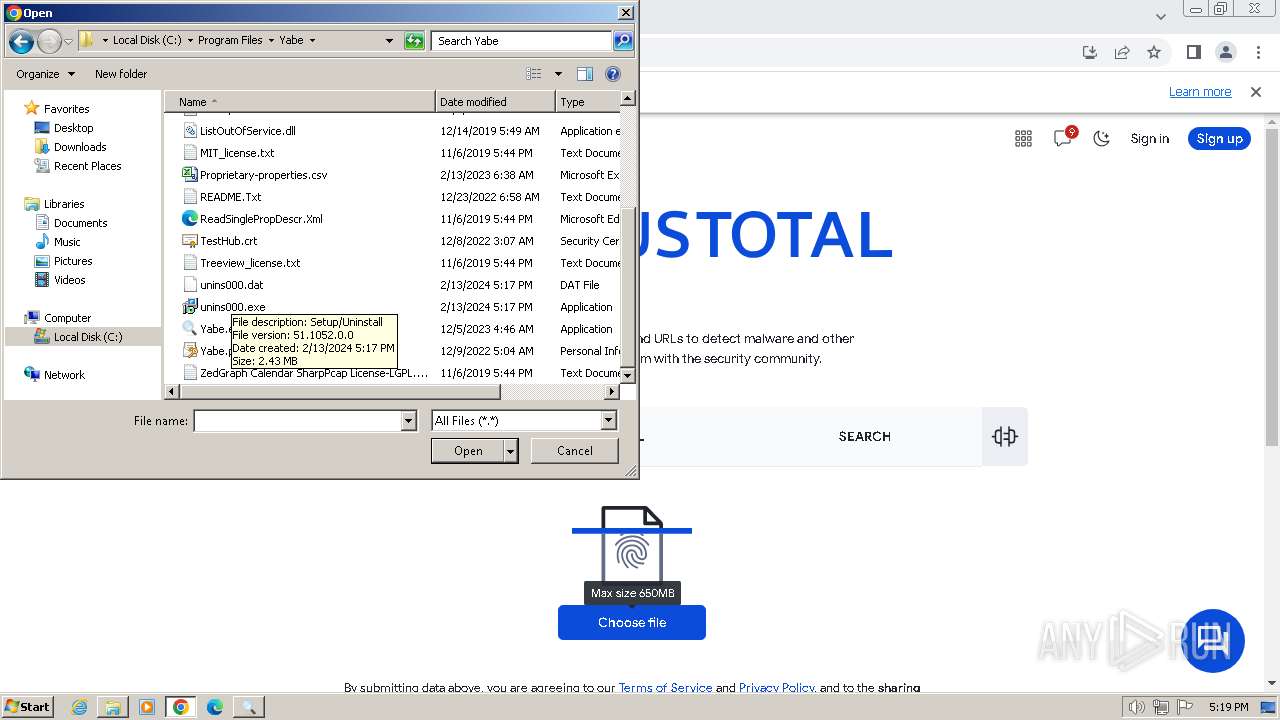Click the Cancel button
Viewport: 1280px width, 720px height.
(x=575, y=451)
